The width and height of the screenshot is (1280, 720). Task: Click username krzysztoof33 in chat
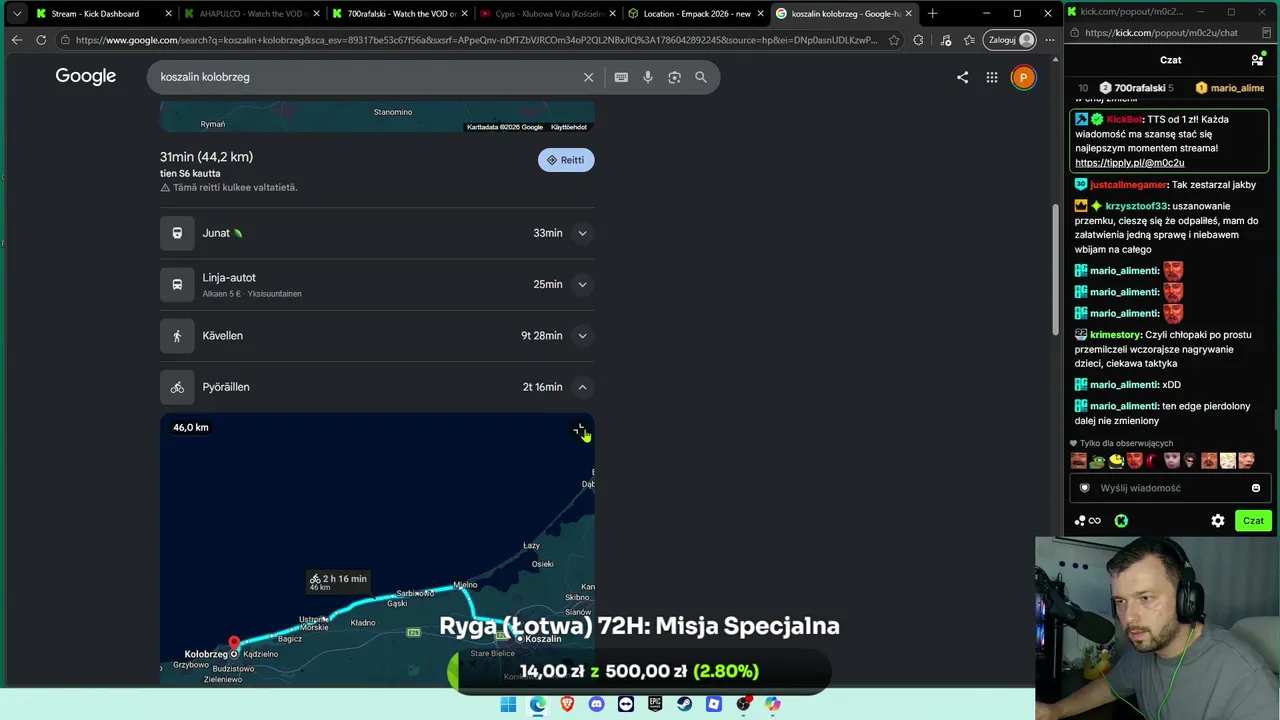pyautogui.click(x=1137, y=206)
